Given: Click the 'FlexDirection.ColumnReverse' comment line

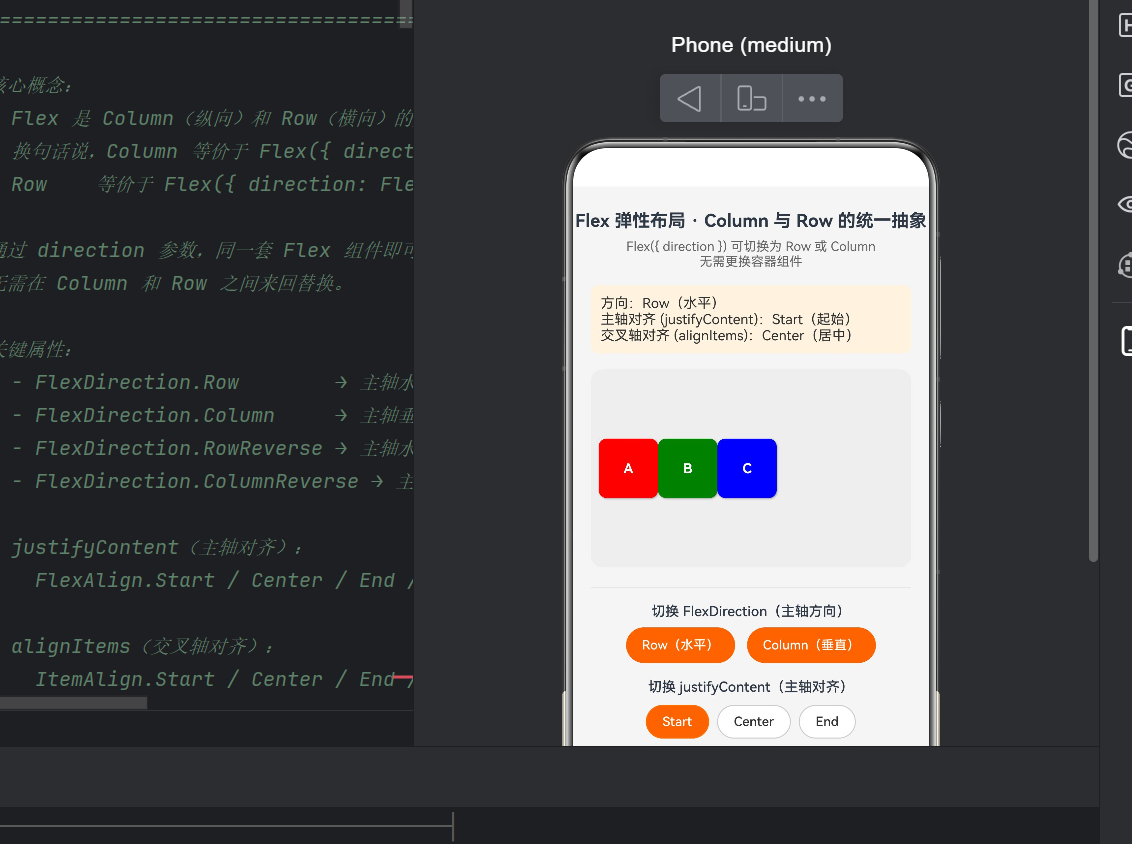Looking at the screenshot, I should (x=212, y=482).
